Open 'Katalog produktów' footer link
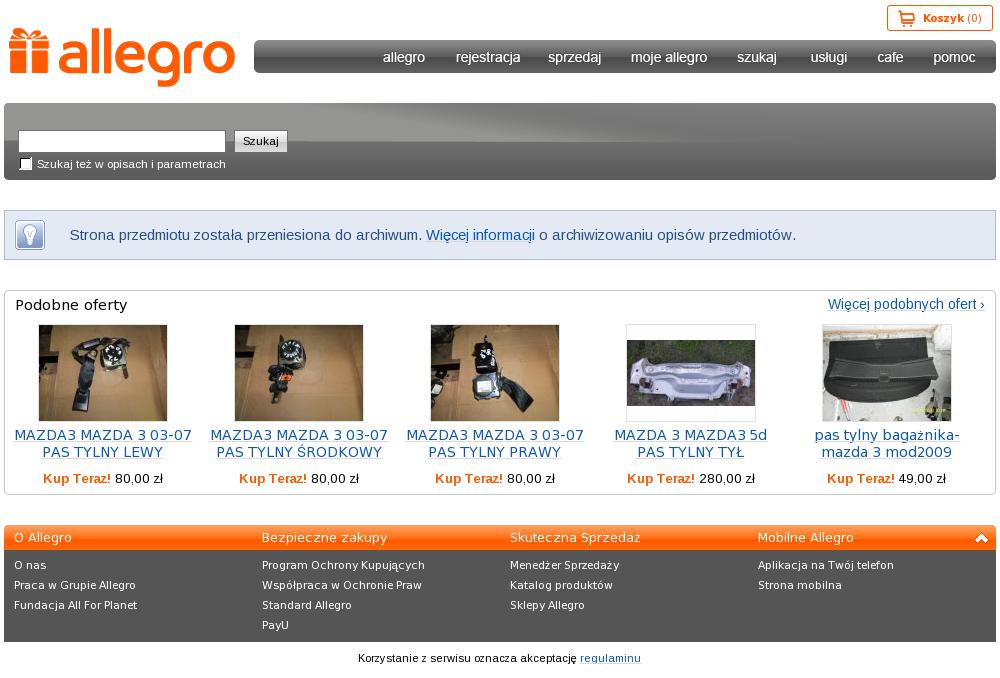The height and width of the screenshot is (678, 1000). coord(561,585)
